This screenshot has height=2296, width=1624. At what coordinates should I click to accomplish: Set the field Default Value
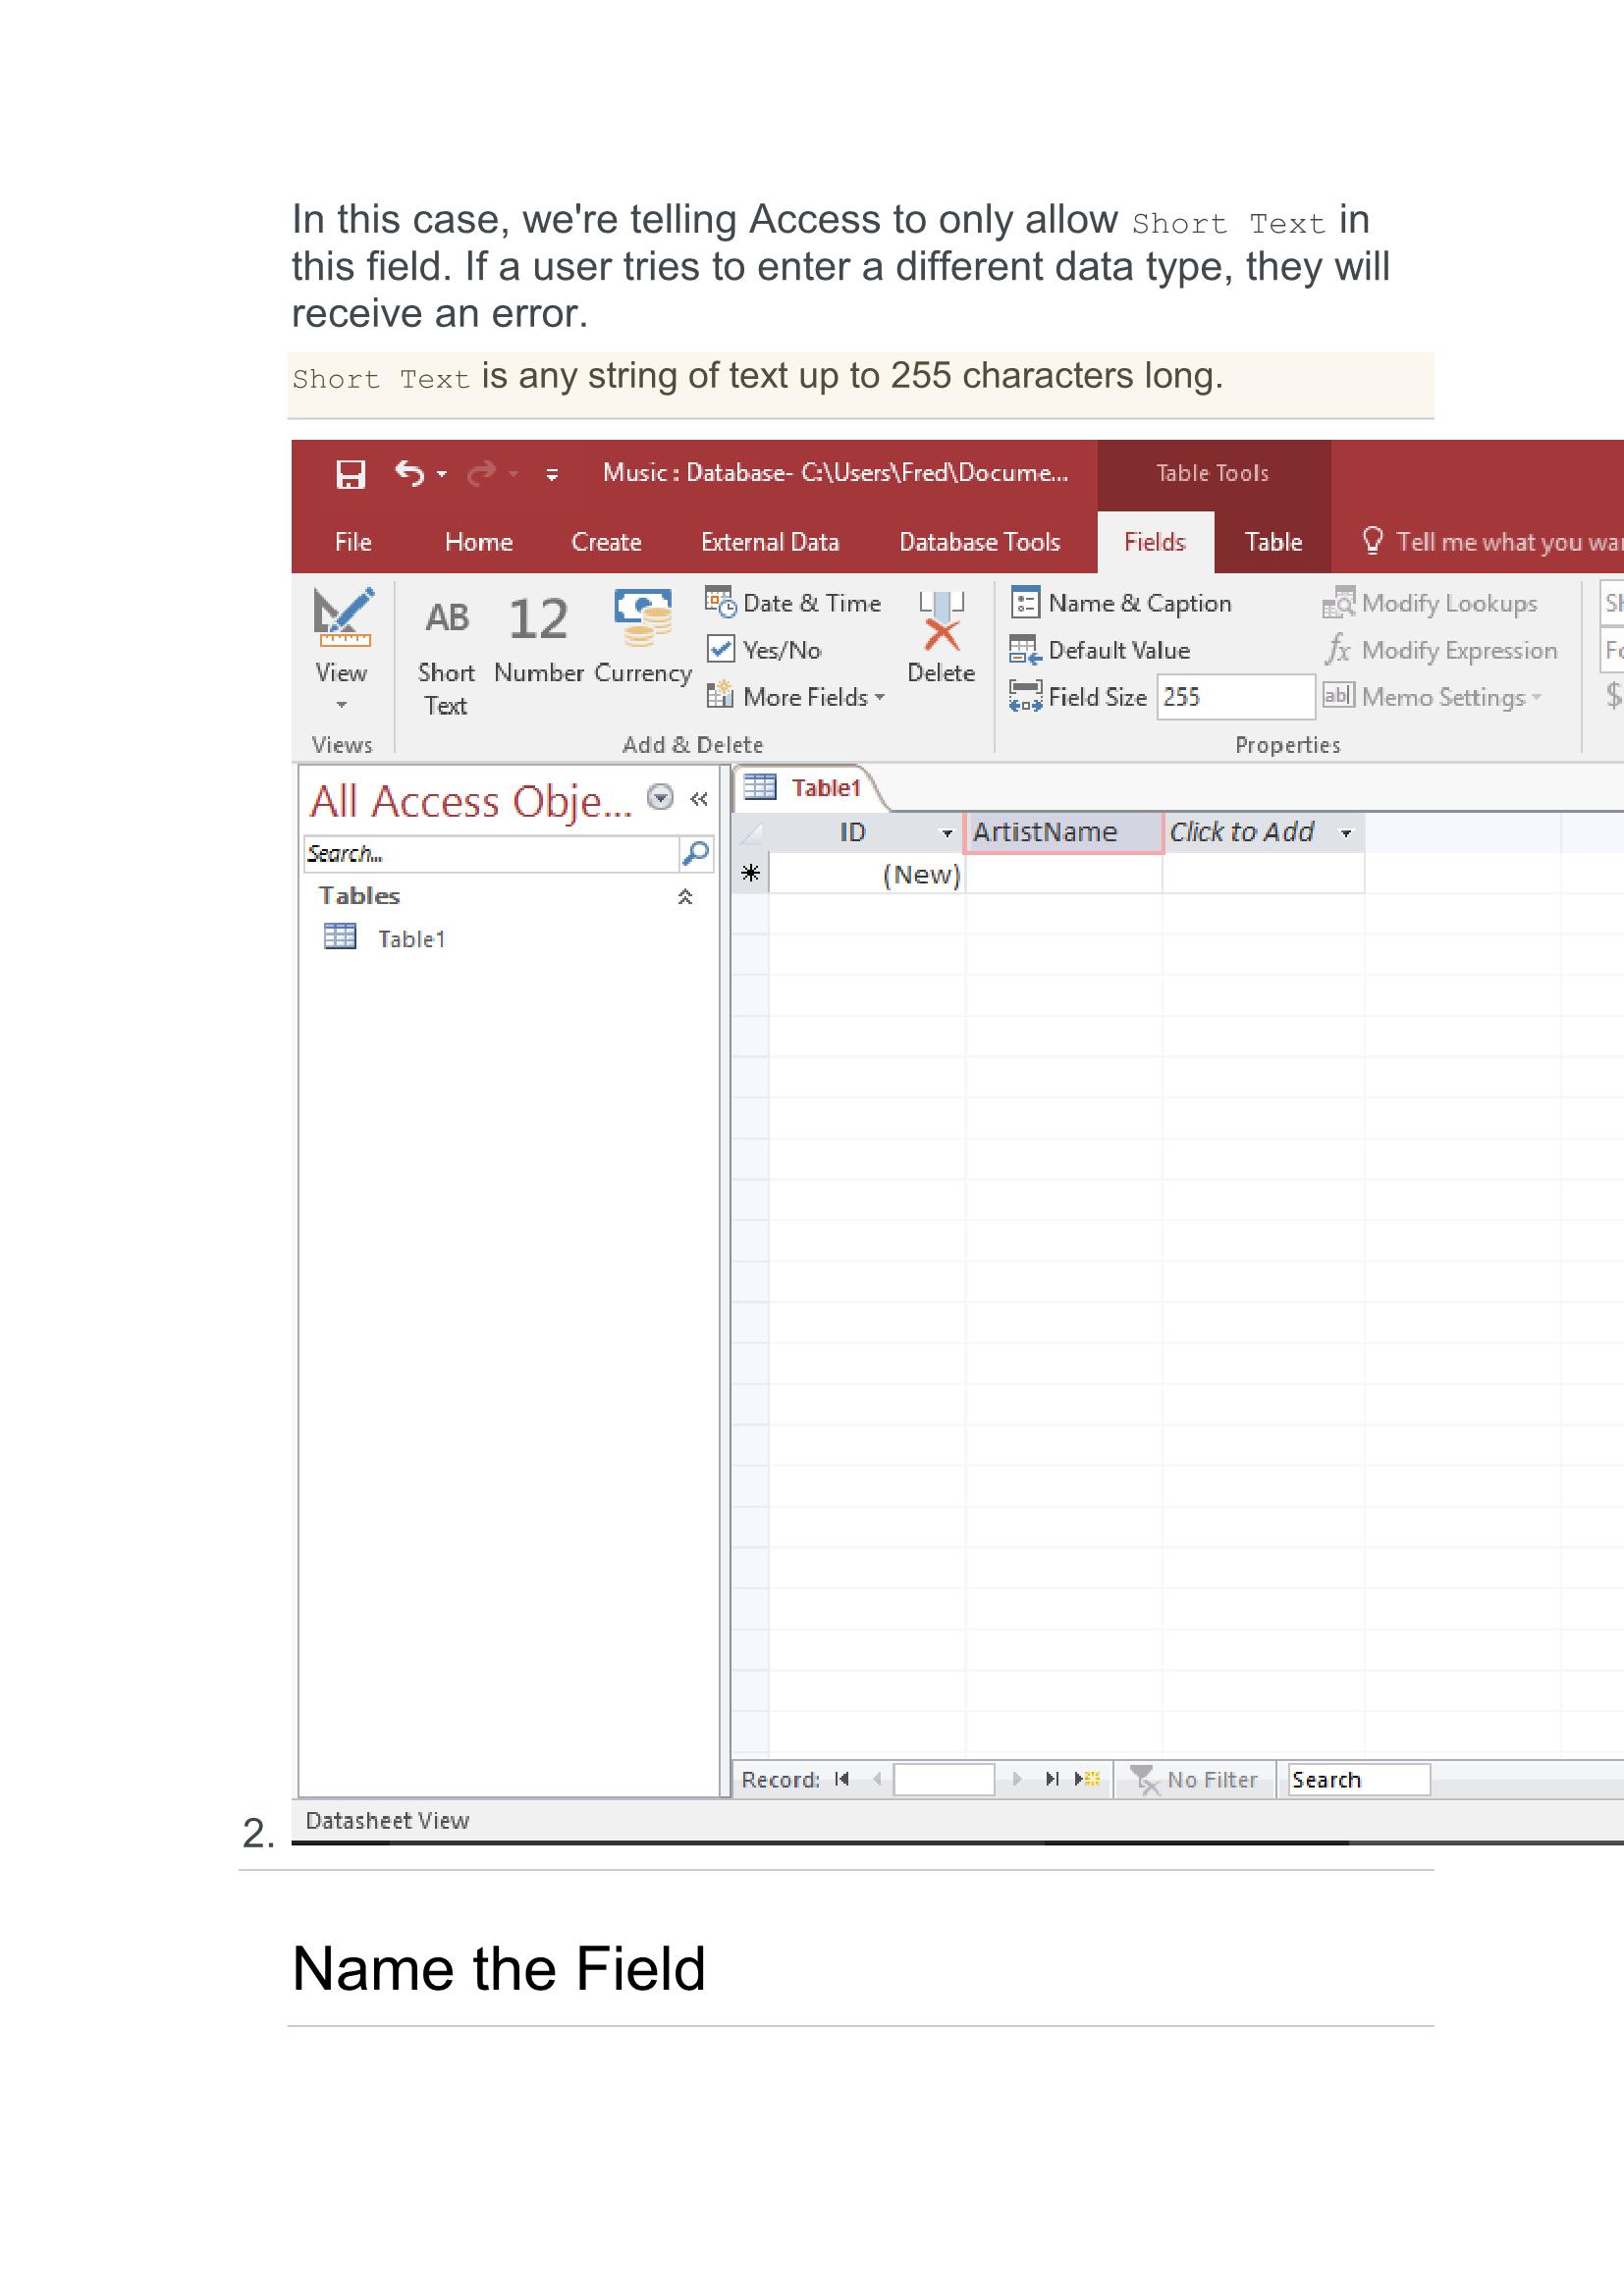(1101, 650)
